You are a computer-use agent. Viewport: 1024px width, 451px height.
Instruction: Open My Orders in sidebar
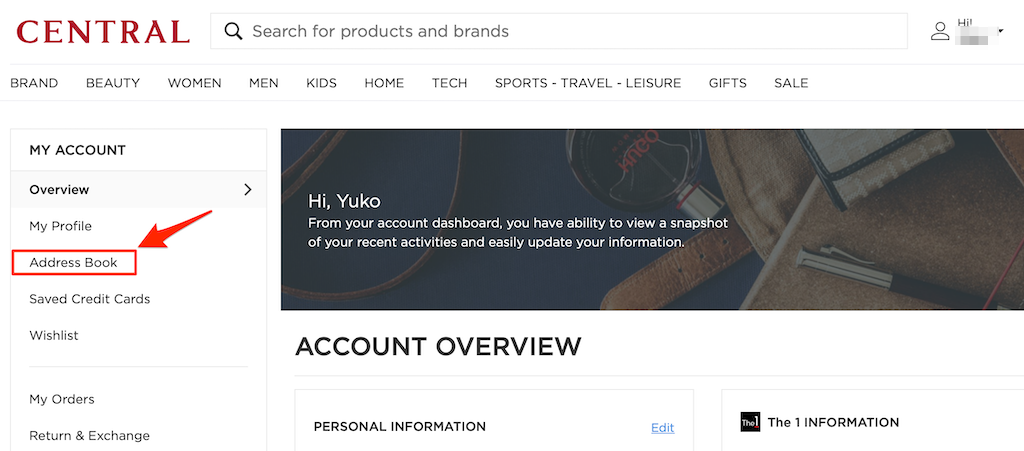(62, 399)
